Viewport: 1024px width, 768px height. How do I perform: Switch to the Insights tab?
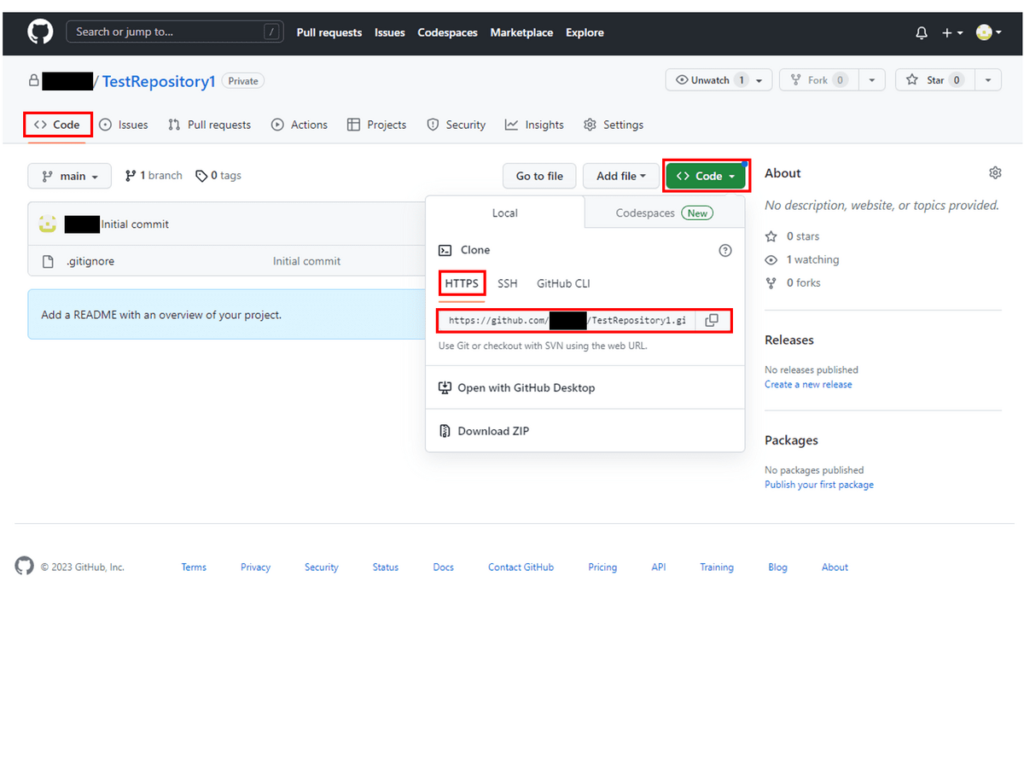click(534, 125)
